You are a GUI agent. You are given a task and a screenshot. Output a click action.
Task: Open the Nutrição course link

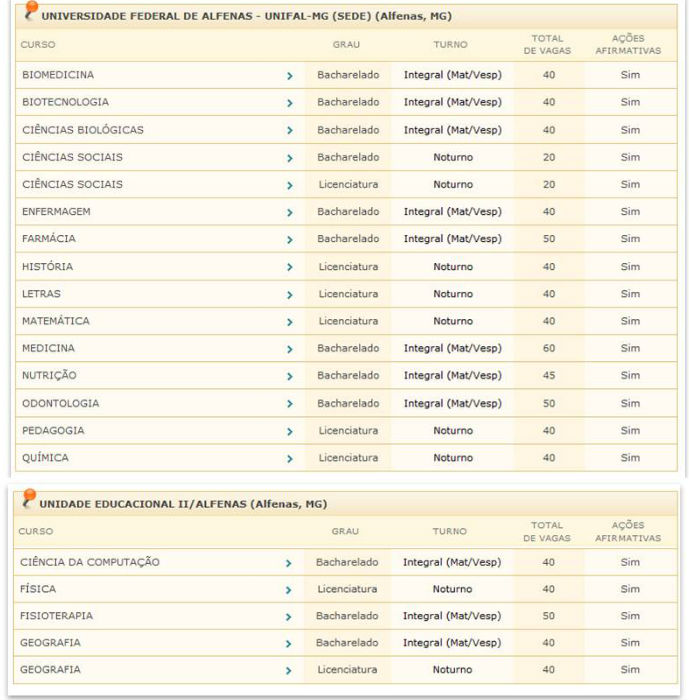pos(49,376)
